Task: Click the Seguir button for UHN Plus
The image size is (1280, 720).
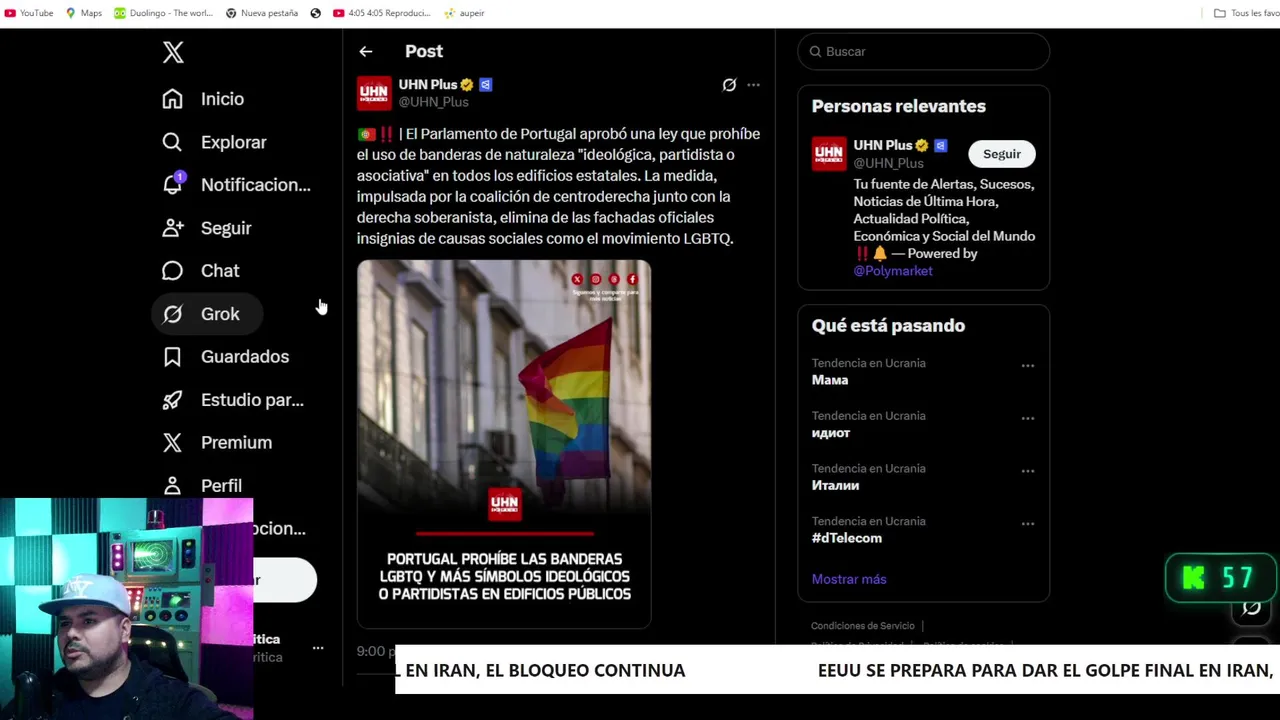Action: [x=1002, y=154]
